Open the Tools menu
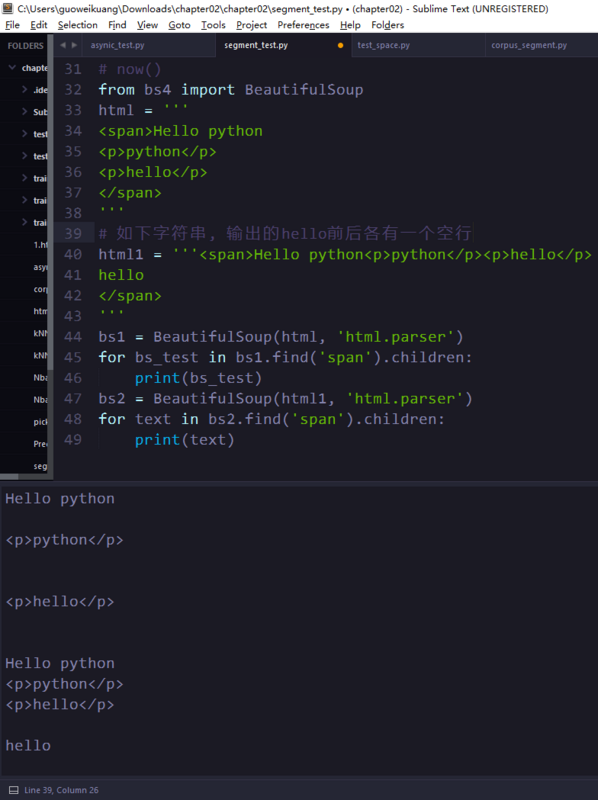 213,25
